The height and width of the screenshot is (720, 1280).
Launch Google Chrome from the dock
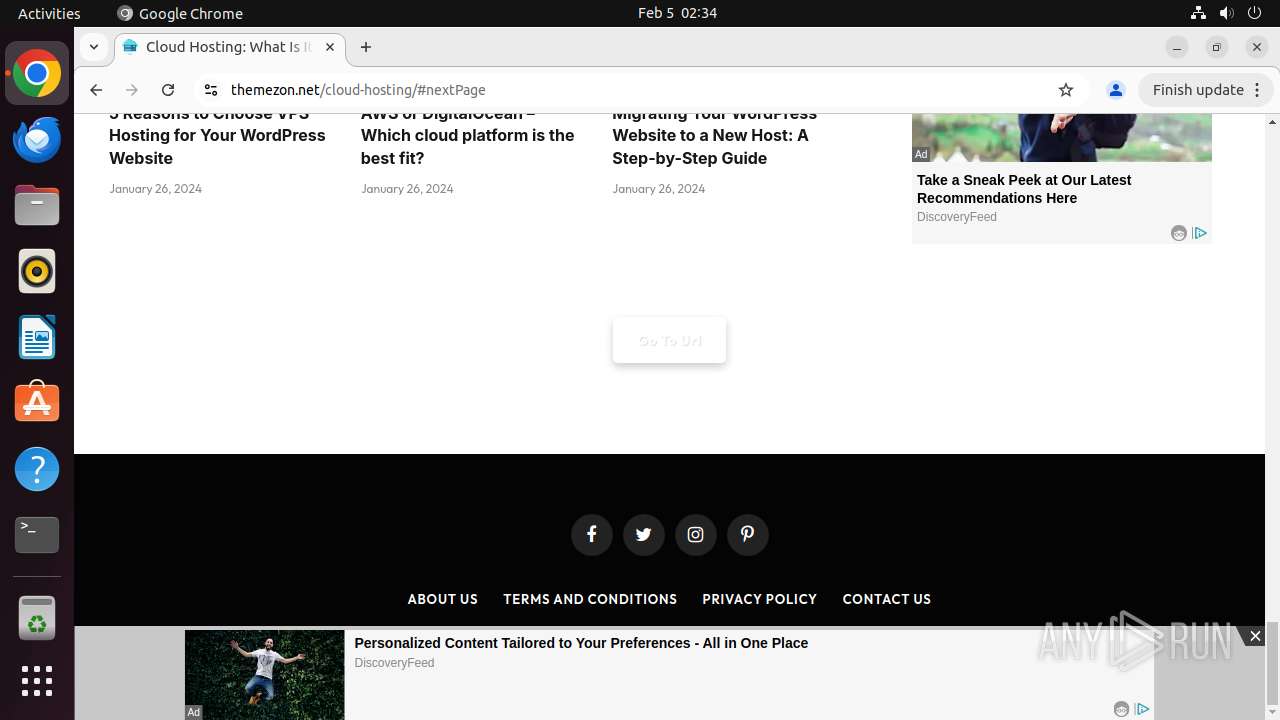click(37, 74)
